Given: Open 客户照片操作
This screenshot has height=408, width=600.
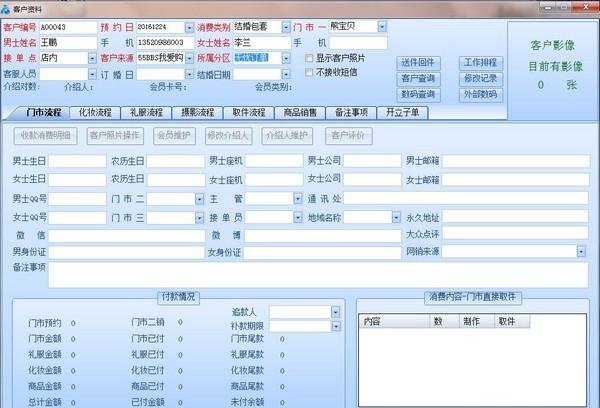Looking at the screenshot, I should 115,136.
